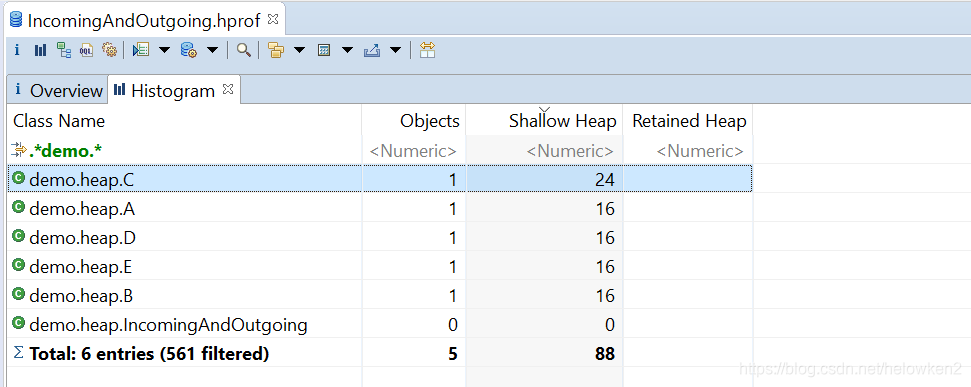This screenshot has height=387, width=971.
Task: Open the OQL query editor
Action: click(x=86, y=51)
